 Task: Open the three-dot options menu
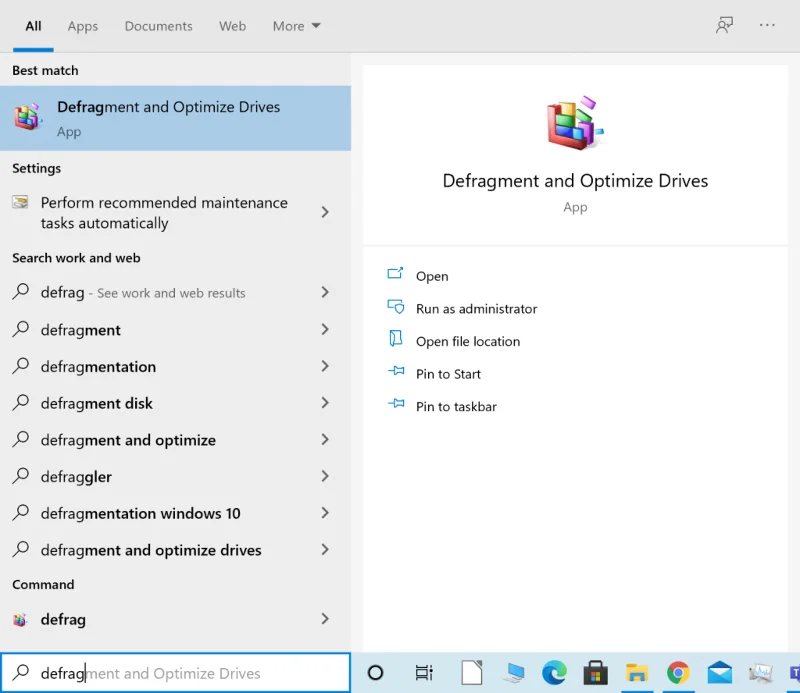(767, 25)
